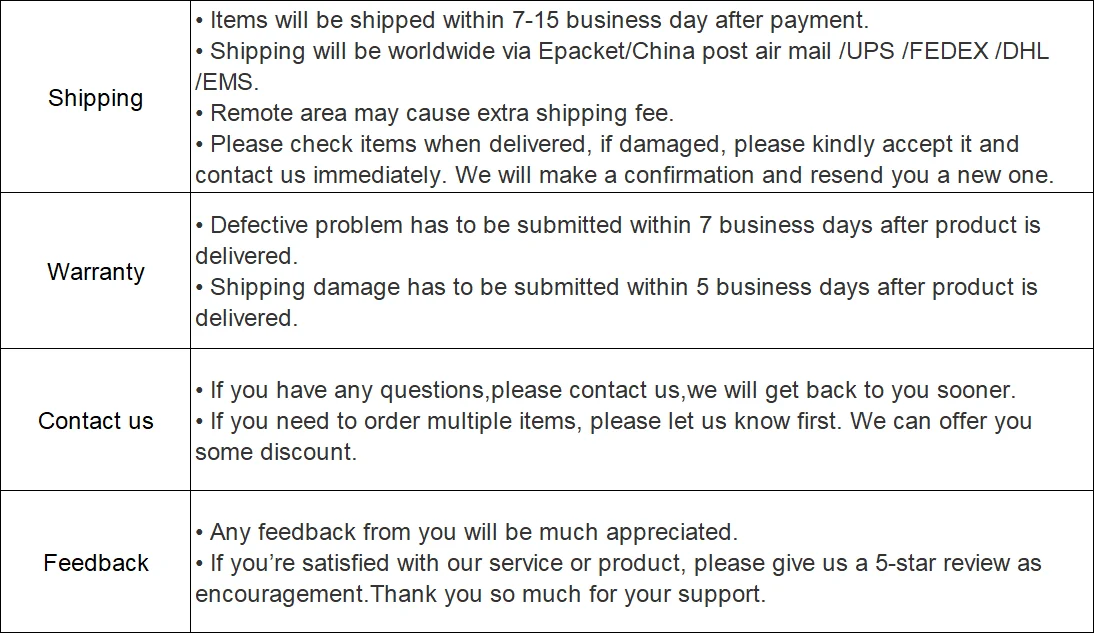Click the 'some discount' text
The height and width of the screenshot is (633, 1094).
coord(276,452)
